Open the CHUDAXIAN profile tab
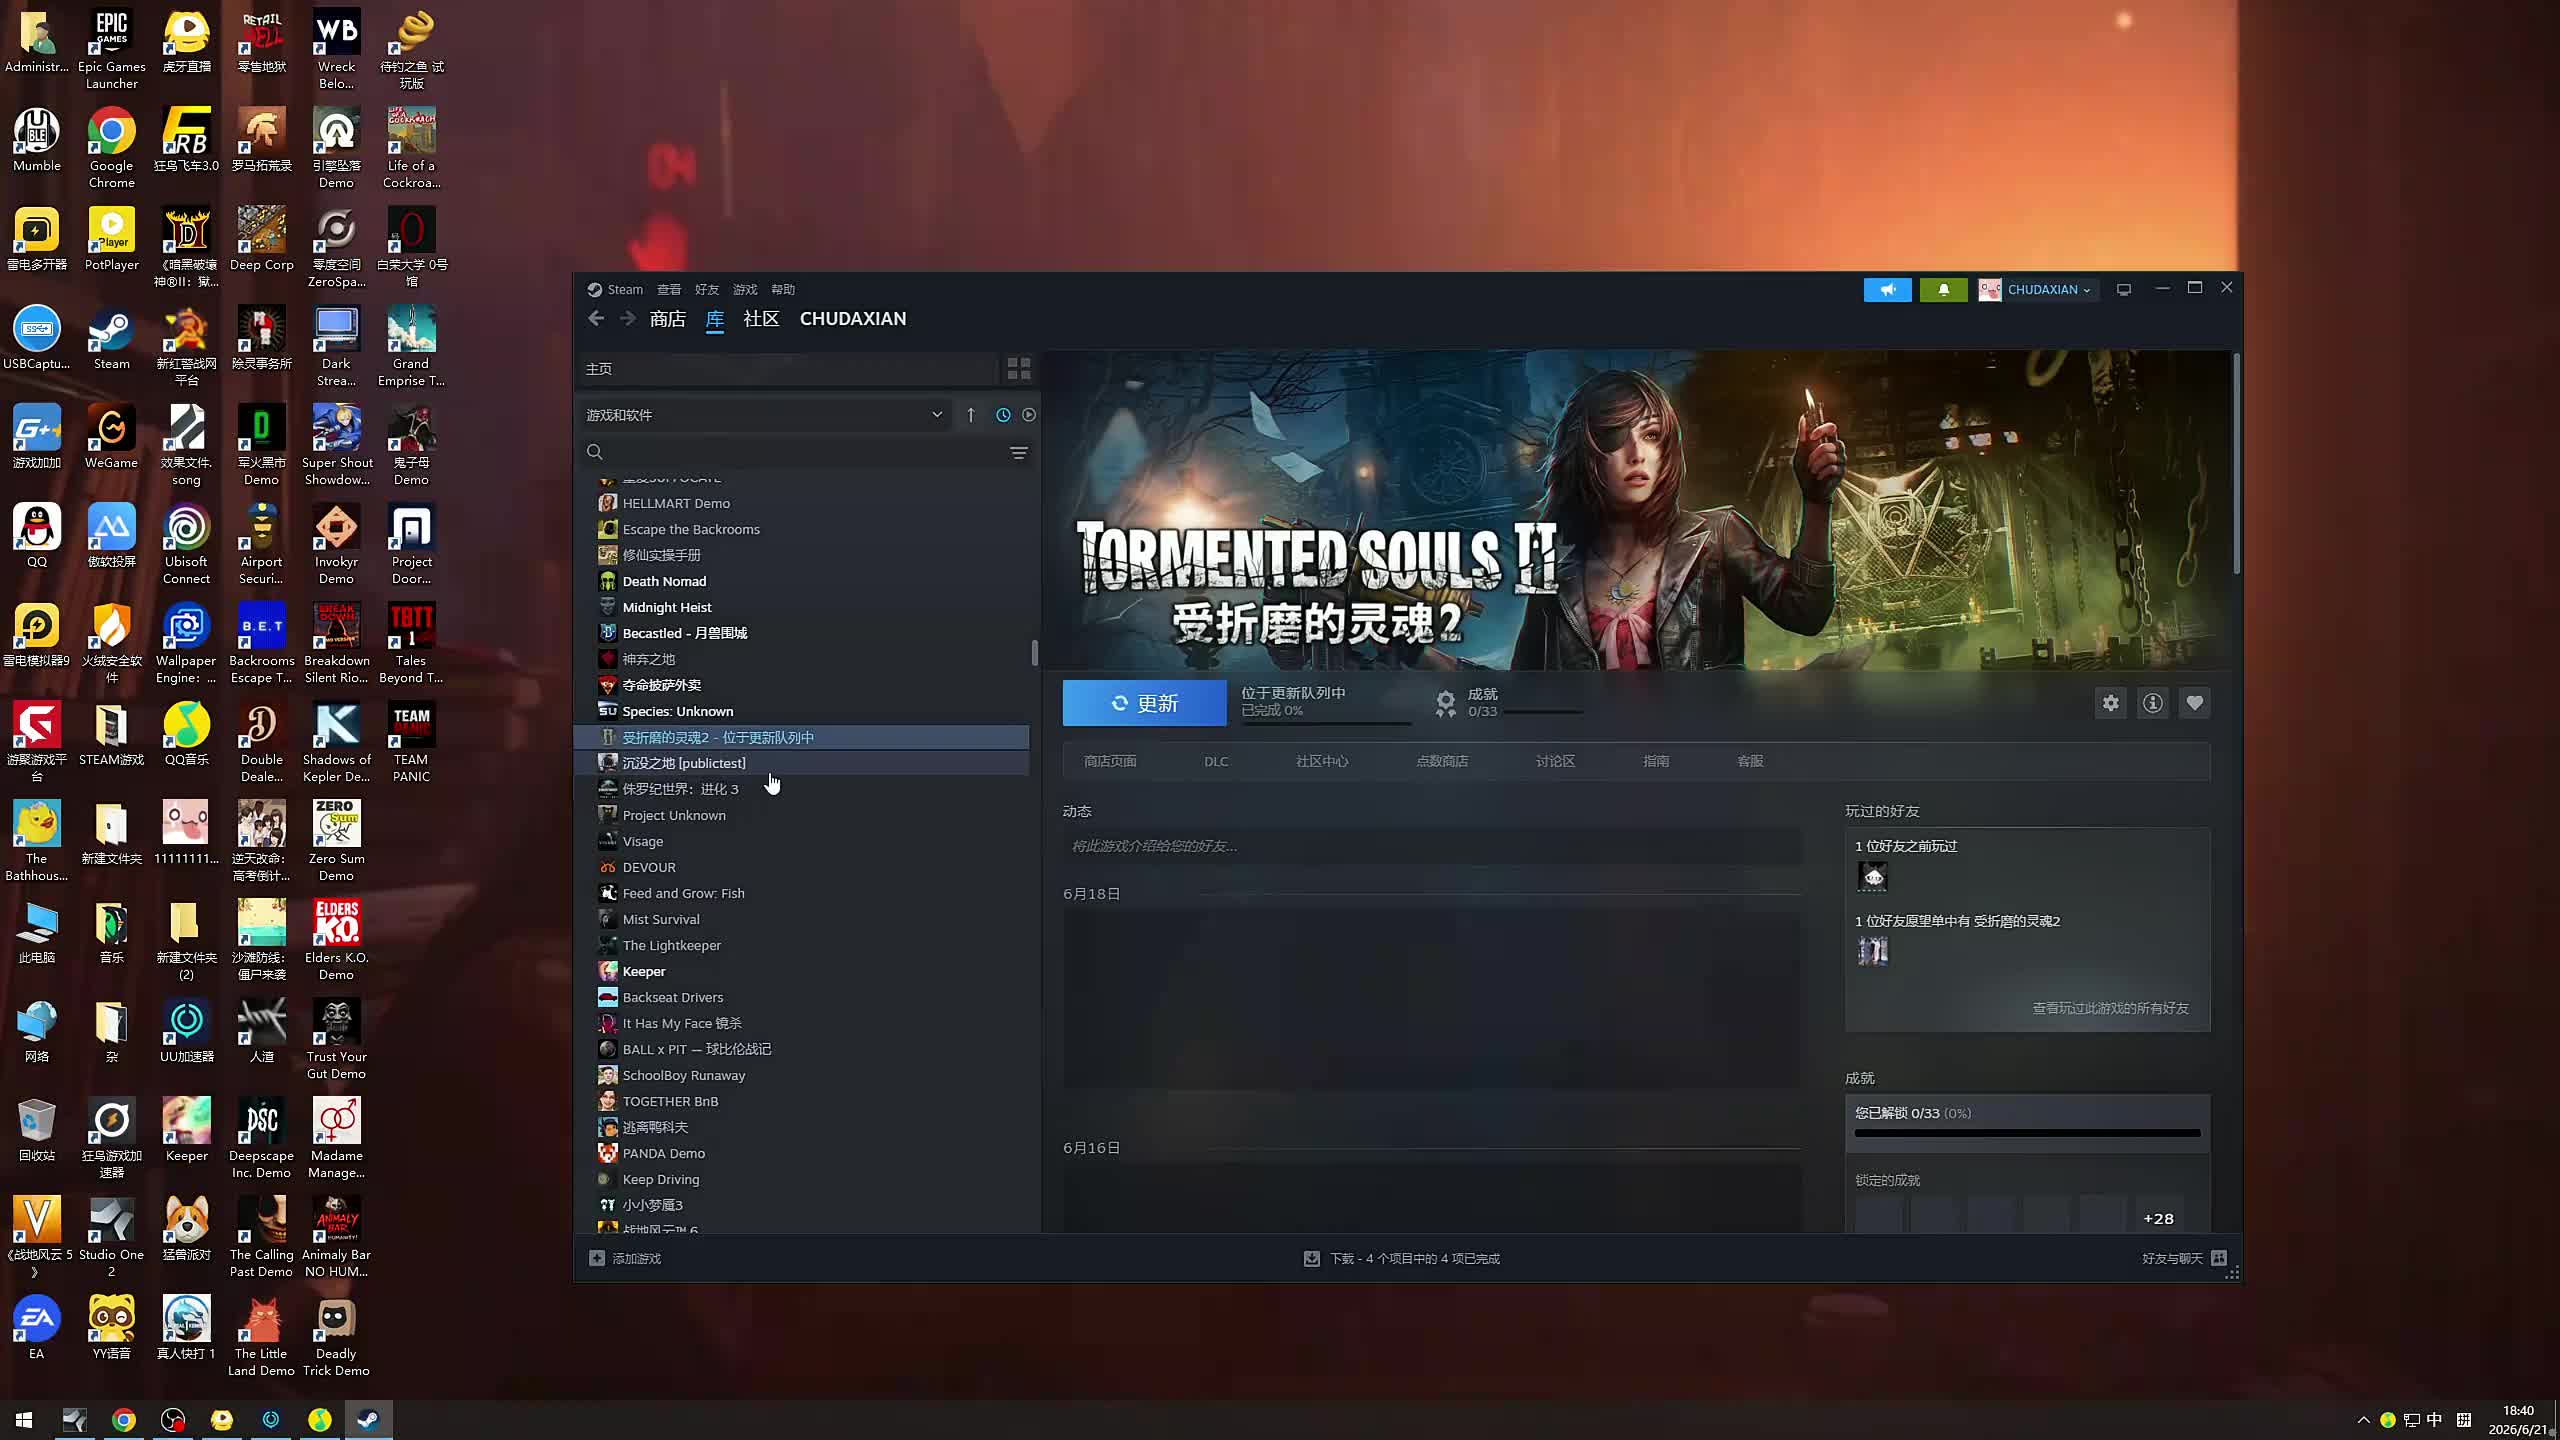 tap(853, 319)
